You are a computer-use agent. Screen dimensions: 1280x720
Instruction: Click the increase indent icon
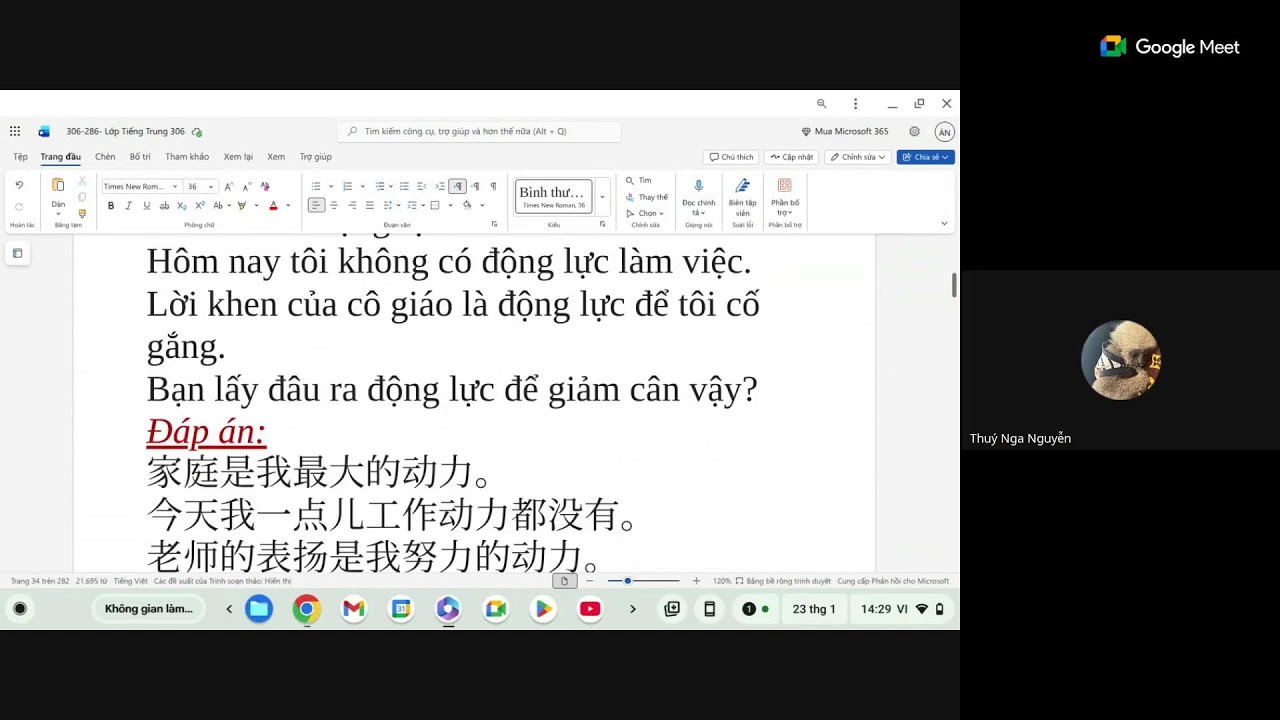coord(440,186)
